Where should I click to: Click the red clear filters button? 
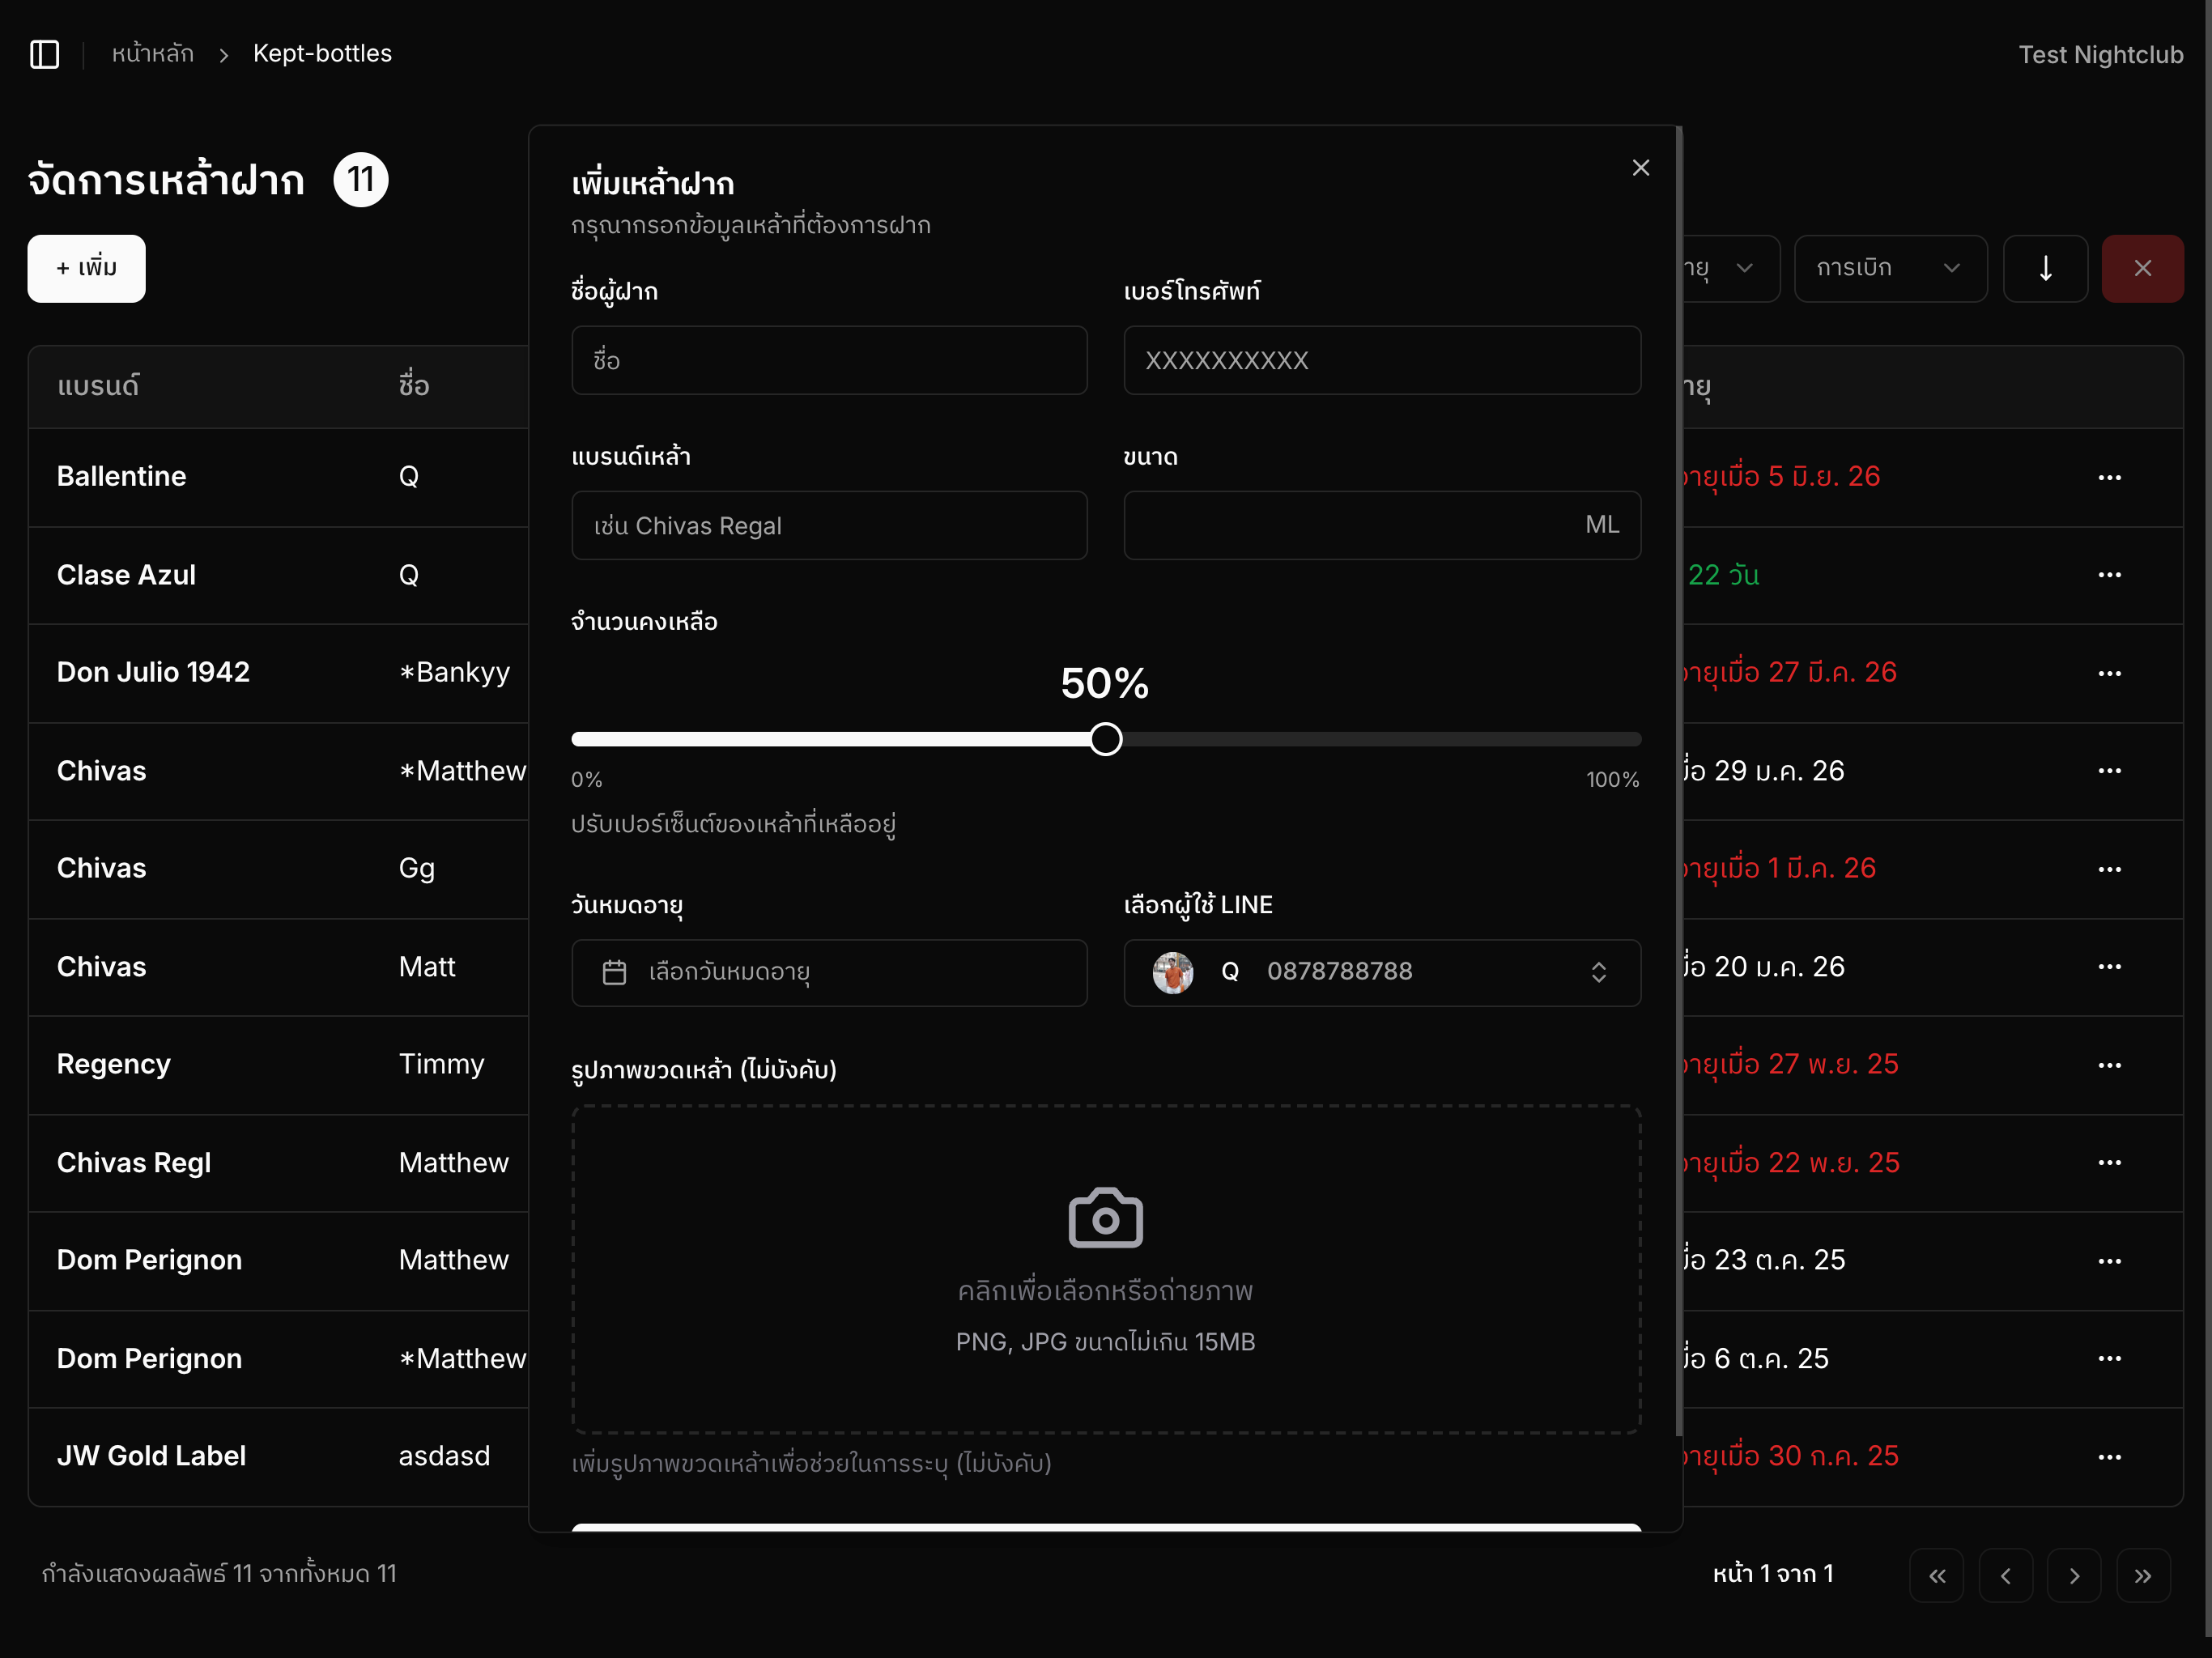(2142, 268)
